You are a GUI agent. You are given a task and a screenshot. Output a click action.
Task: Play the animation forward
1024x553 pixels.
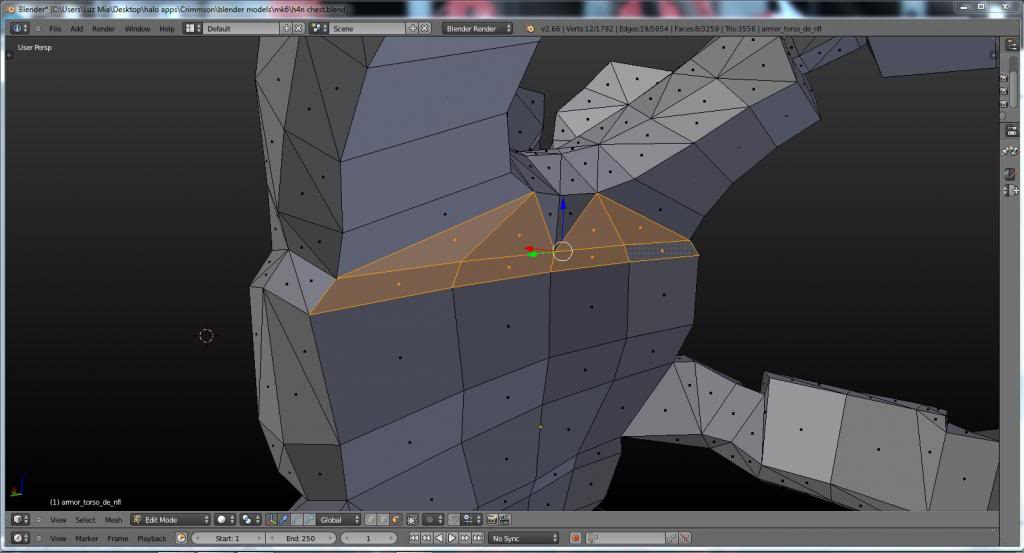[x=452, y=538]
